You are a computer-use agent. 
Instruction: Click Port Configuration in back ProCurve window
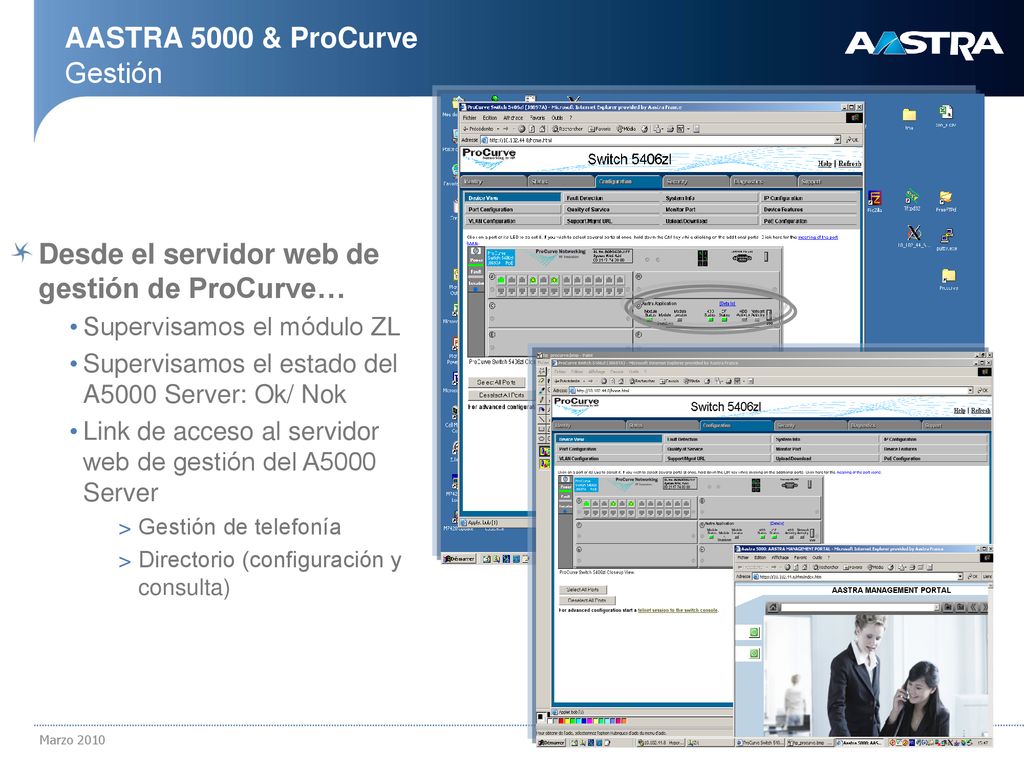pyautogui.click(x=513, y=210)
